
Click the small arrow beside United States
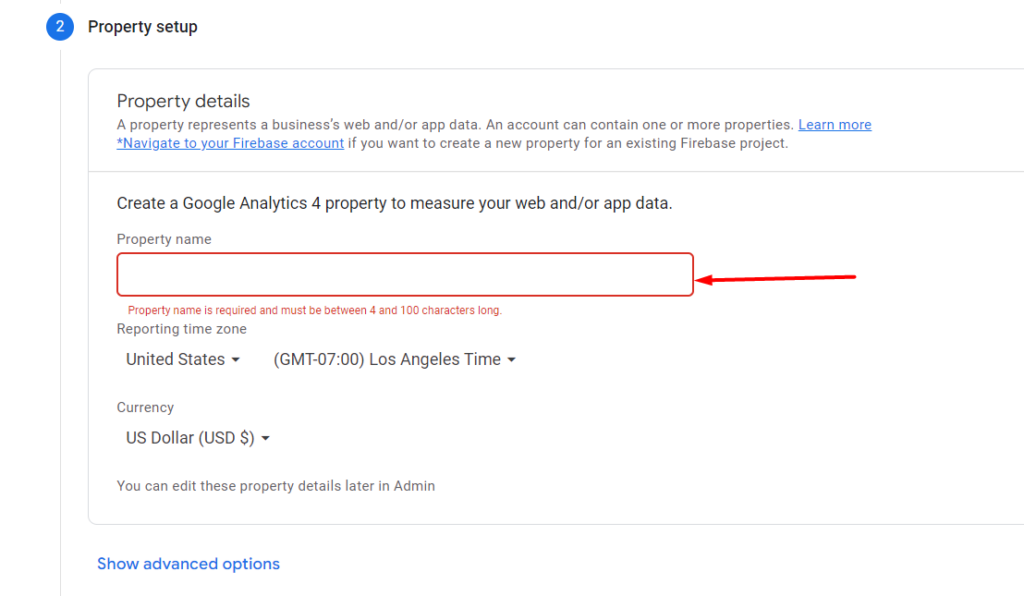tap(236, 360)
